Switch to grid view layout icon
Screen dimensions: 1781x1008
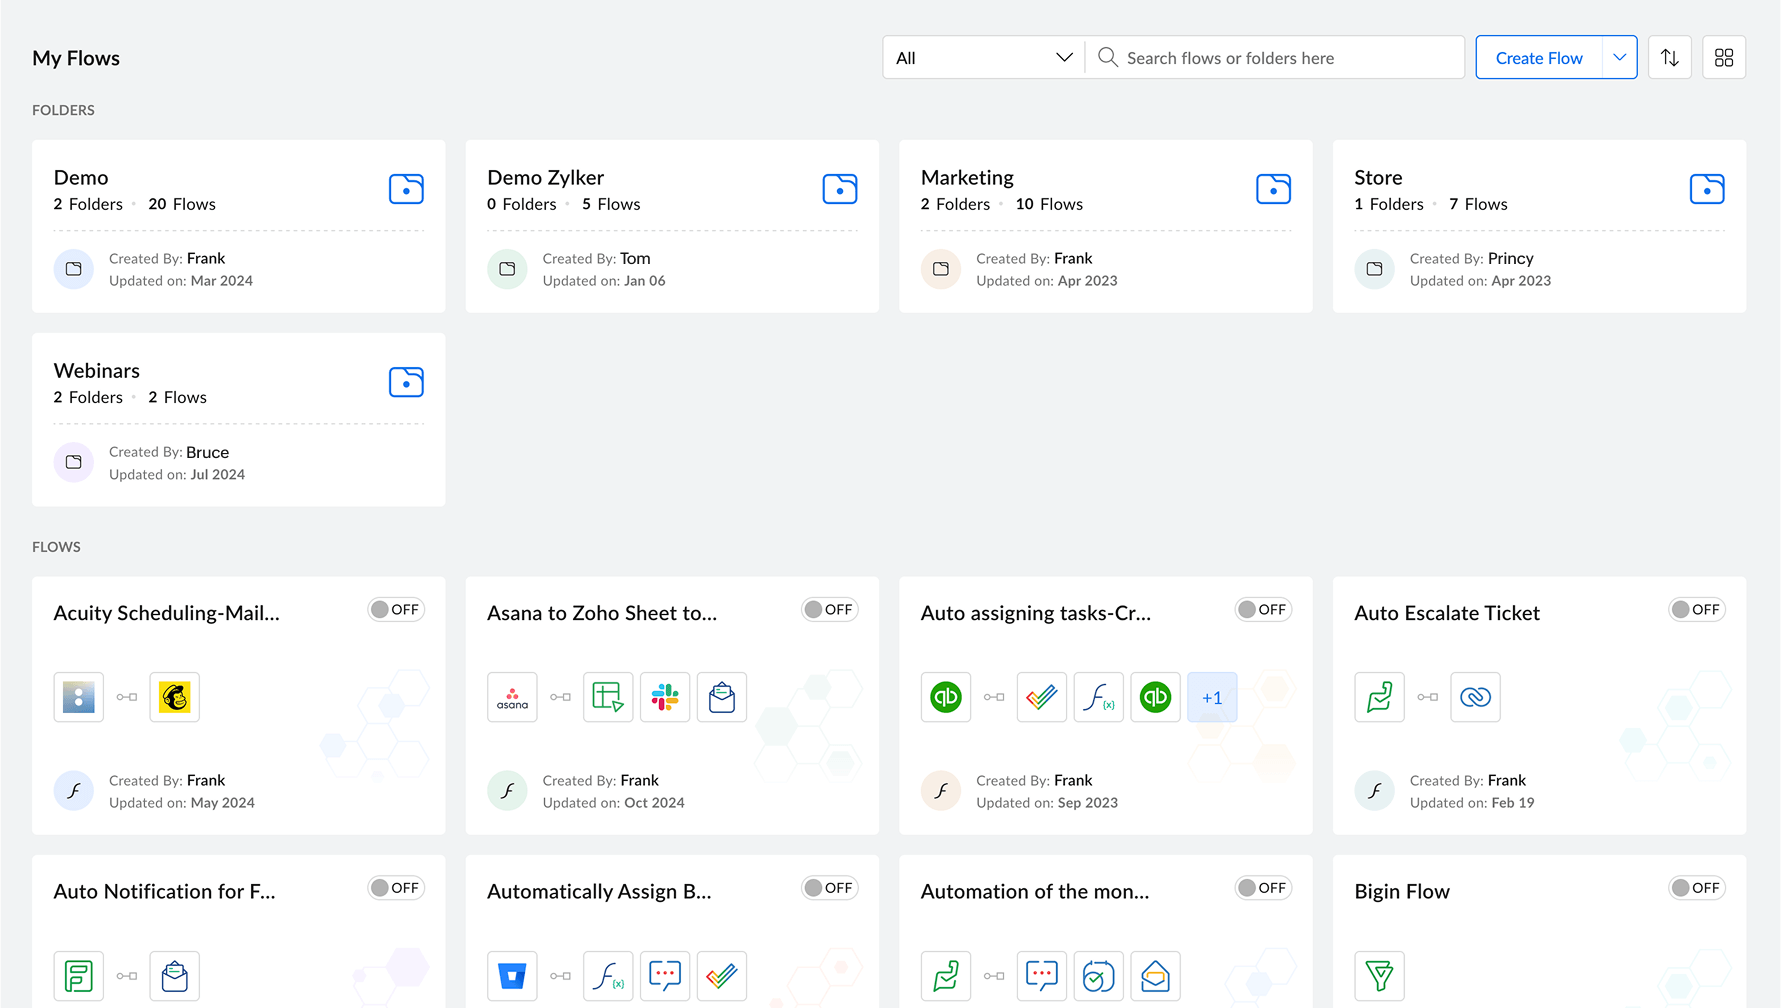1723,58
